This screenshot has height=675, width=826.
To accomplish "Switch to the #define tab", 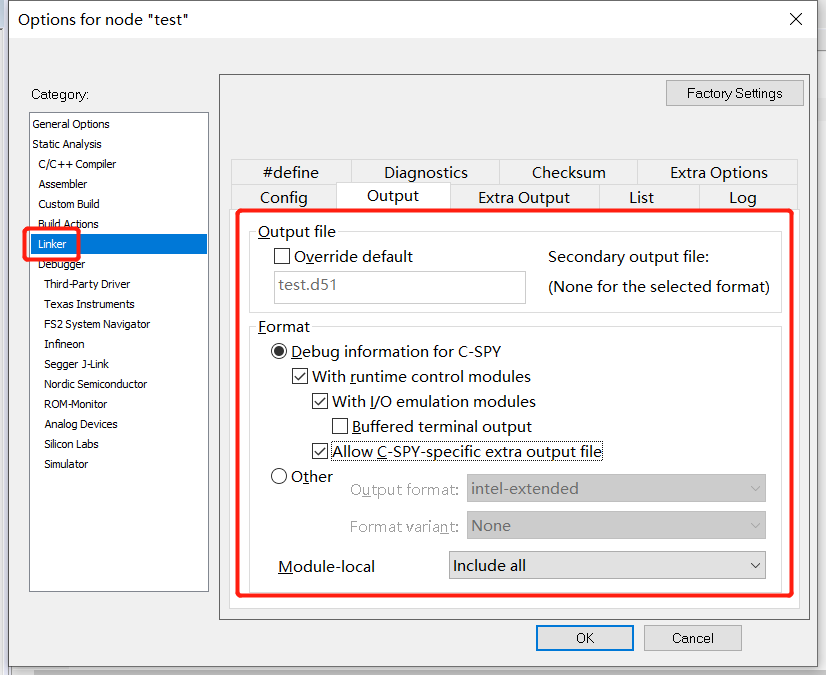I will [291, 172].
